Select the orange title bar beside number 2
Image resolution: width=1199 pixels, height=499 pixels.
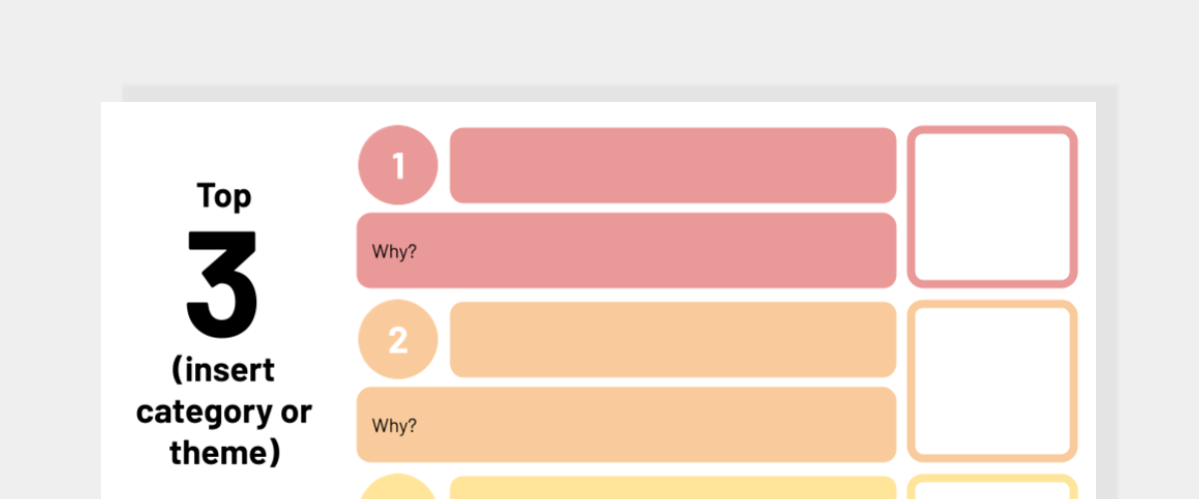pos(673,339)
